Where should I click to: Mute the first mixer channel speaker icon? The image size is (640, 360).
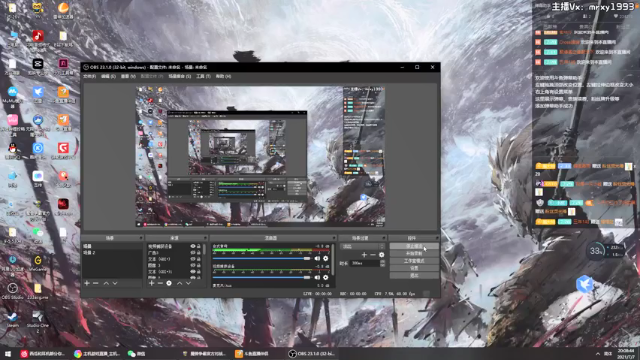coord(317,258)
